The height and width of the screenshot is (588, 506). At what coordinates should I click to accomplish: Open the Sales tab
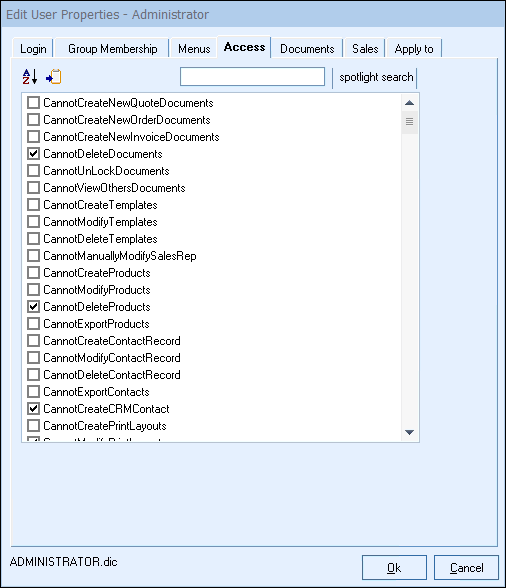coord(365,48)
